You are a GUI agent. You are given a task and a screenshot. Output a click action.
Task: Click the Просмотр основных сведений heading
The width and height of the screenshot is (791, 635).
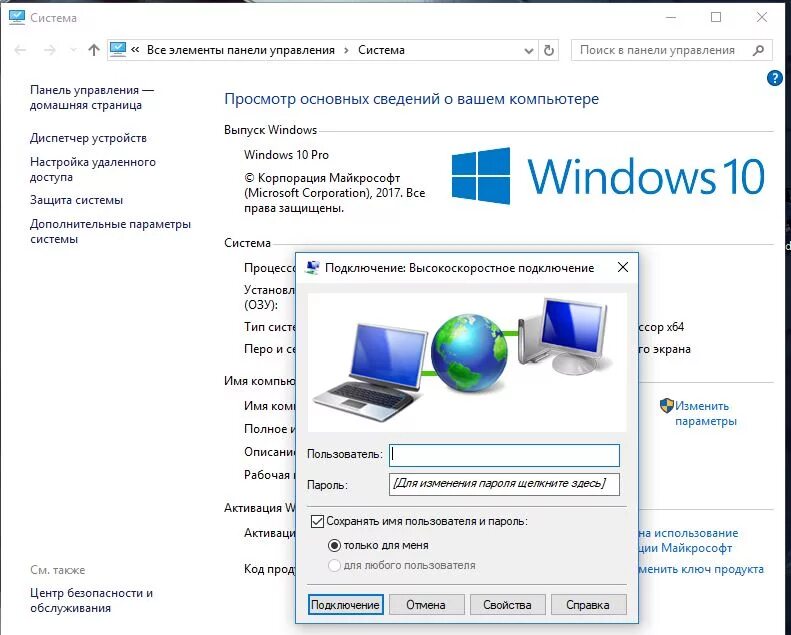click(411, 99)
